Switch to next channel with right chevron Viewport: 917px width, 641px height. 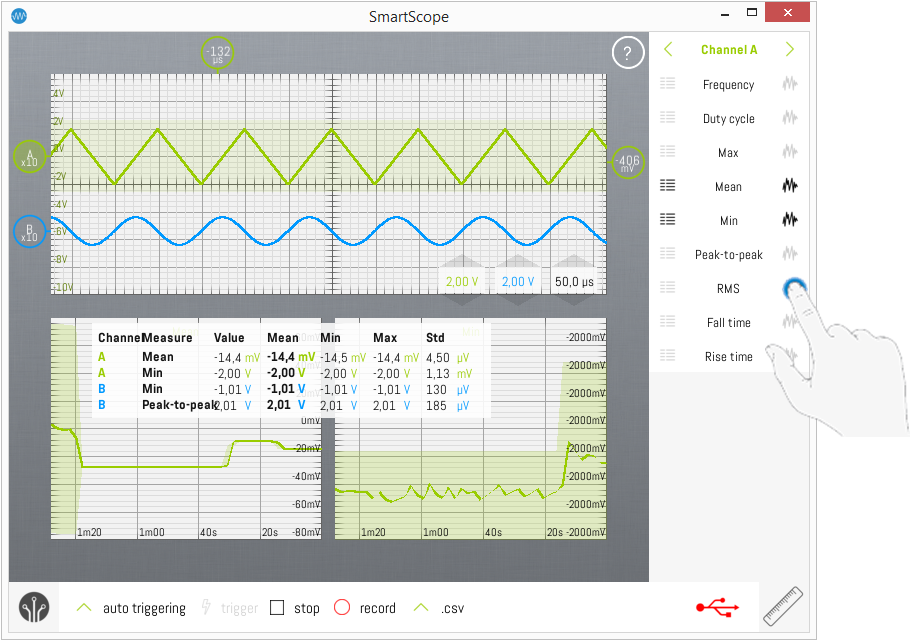pyautogui.click(x=790, y=50)
